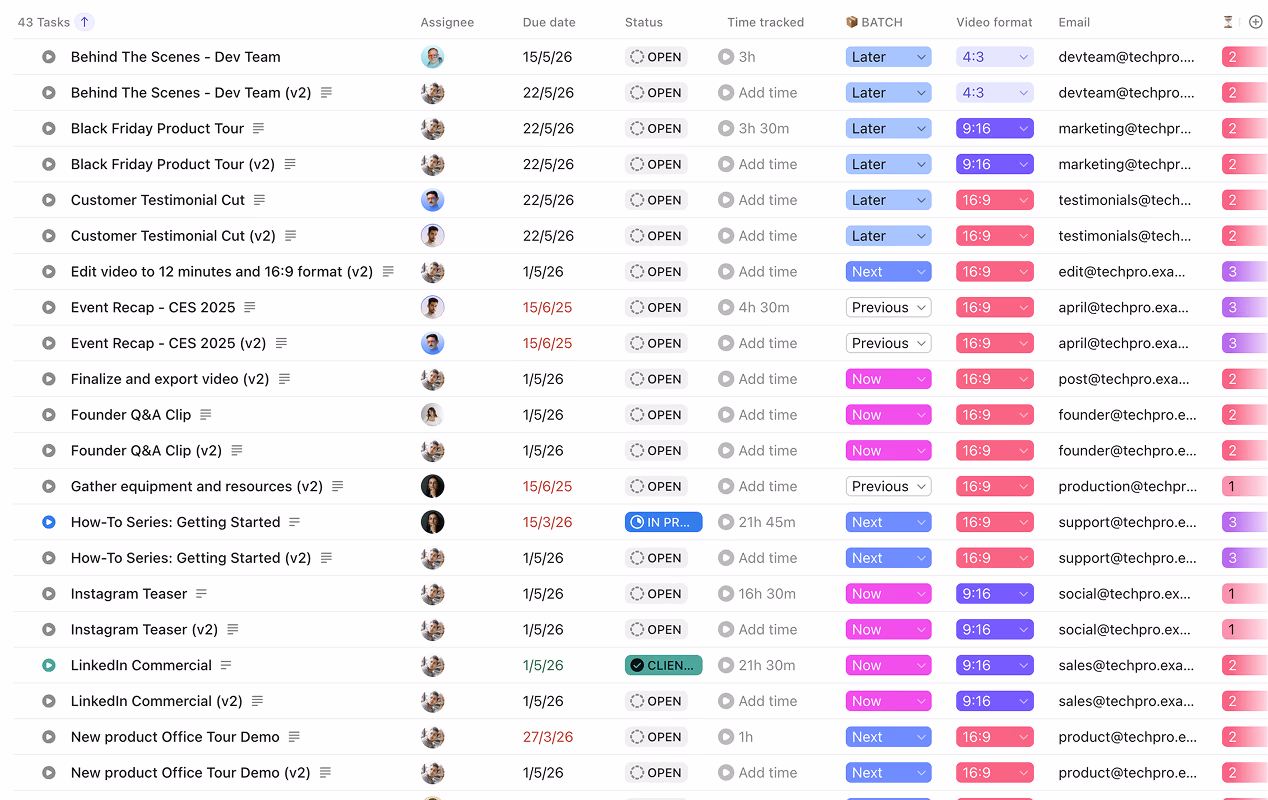Image resolution: width=1268 pixels, height=800 pixels.
Task: Click pink priority value 1 for Instagram Teaser
Action: (x=1244, y=594)
